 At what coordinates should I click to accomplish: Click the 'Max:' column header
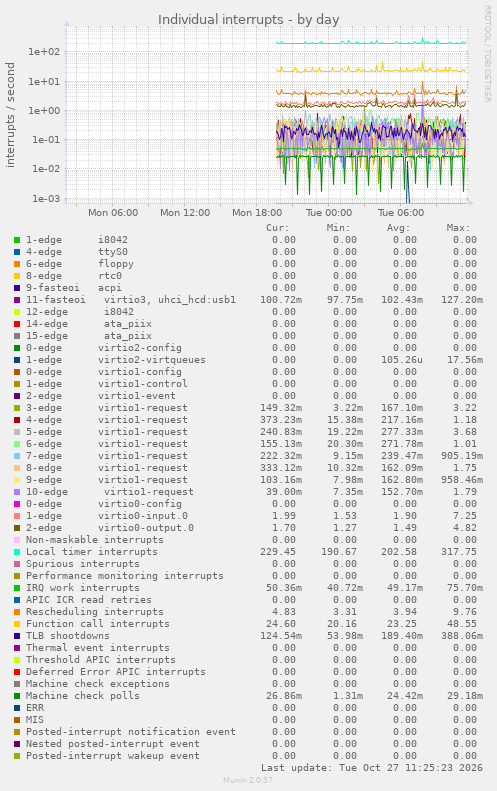click(x=458, y=228)
